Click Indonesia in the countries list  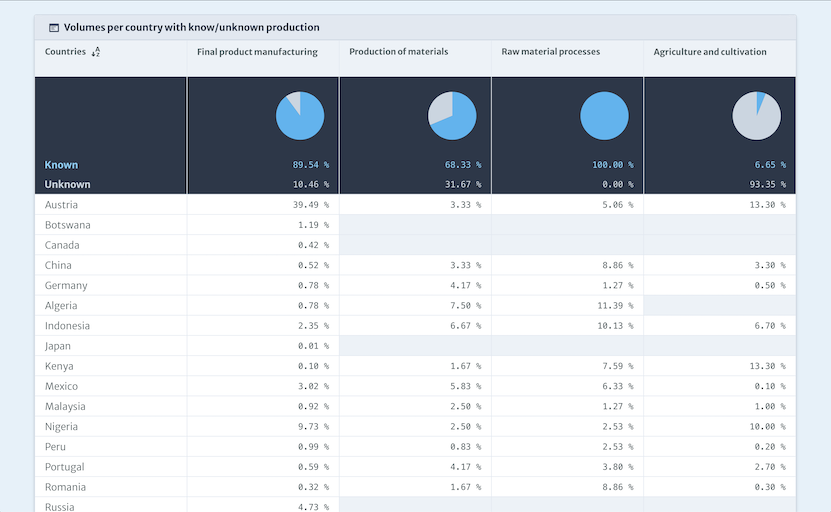coord(67,326)
